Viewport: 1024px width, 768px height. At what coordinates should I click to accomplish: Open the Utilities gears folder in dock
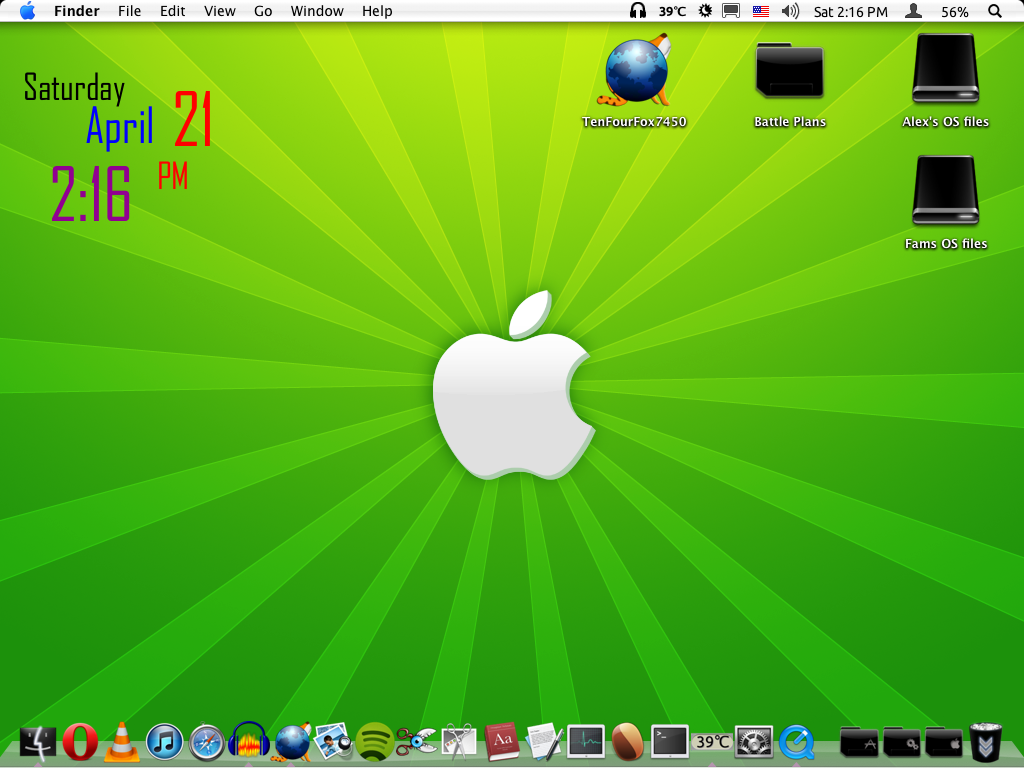tap(902, 743)
